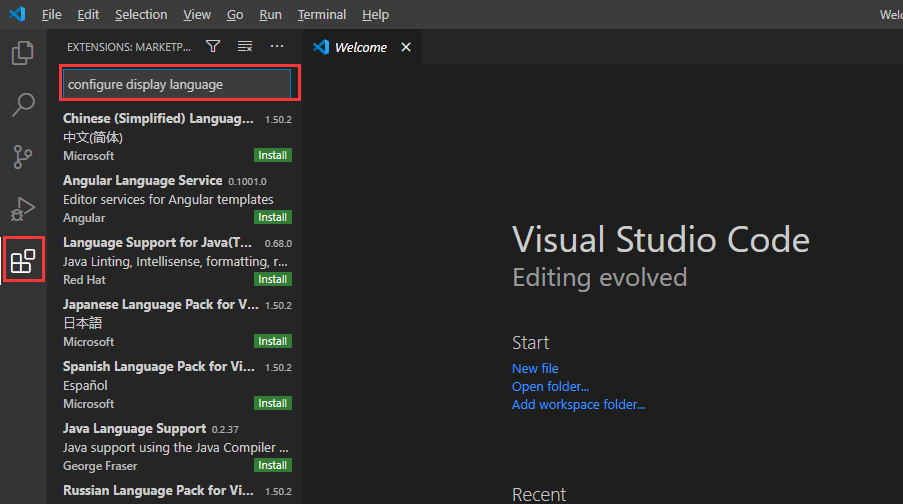
Task: Select the Welcome editor tab
Action: 361,47
